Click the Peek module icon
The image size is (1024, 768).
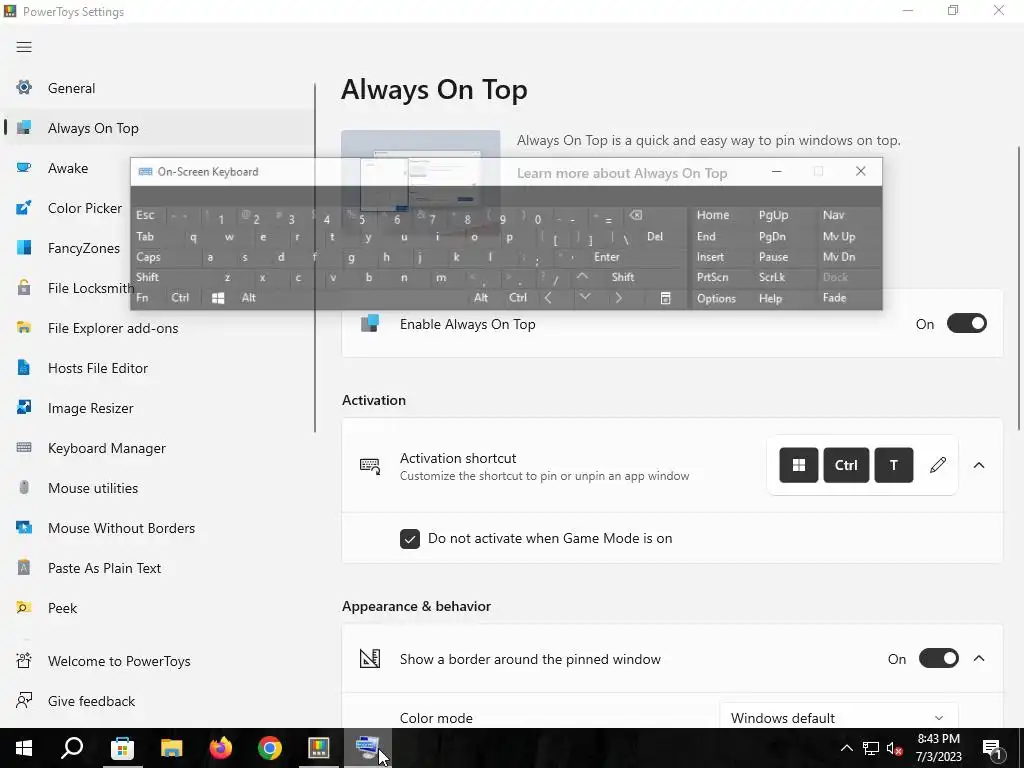24,608
